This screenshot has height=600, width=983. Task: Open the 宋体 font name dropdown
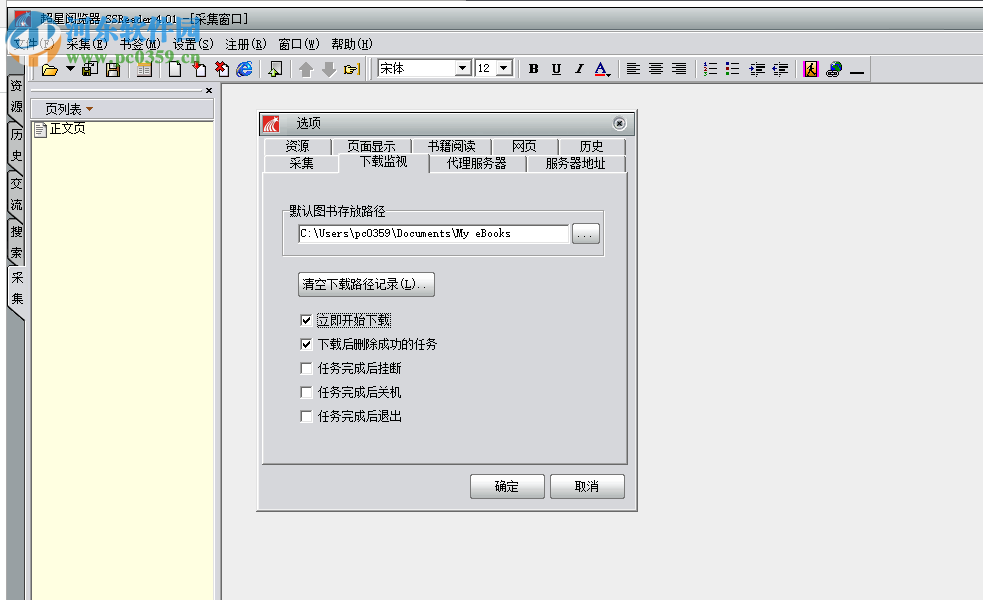click(x=463, y=68)
